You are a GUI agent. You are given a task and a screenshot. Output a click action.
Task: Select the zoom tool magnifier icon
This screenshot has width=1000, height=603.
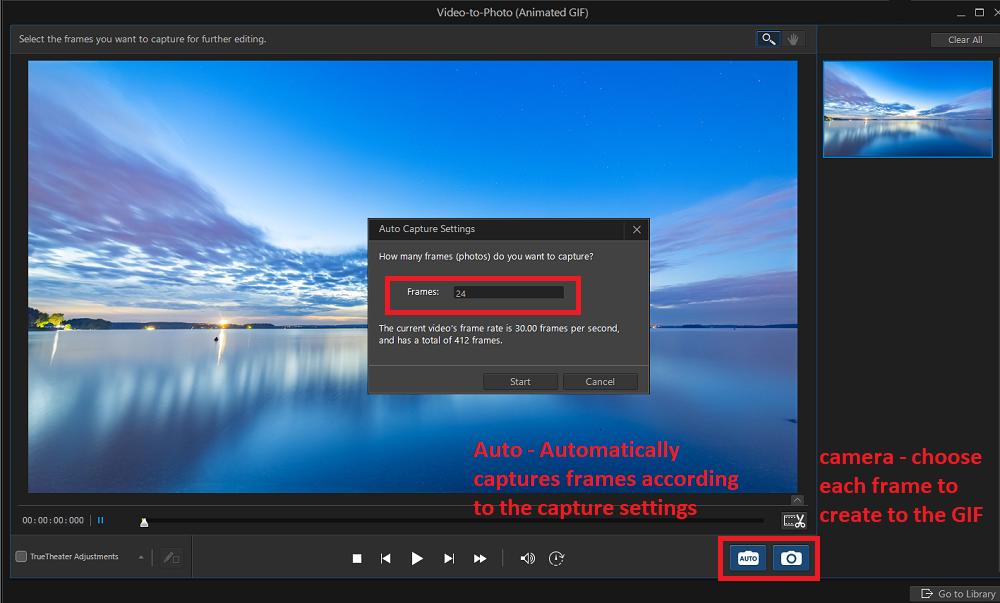click(767, 39)
